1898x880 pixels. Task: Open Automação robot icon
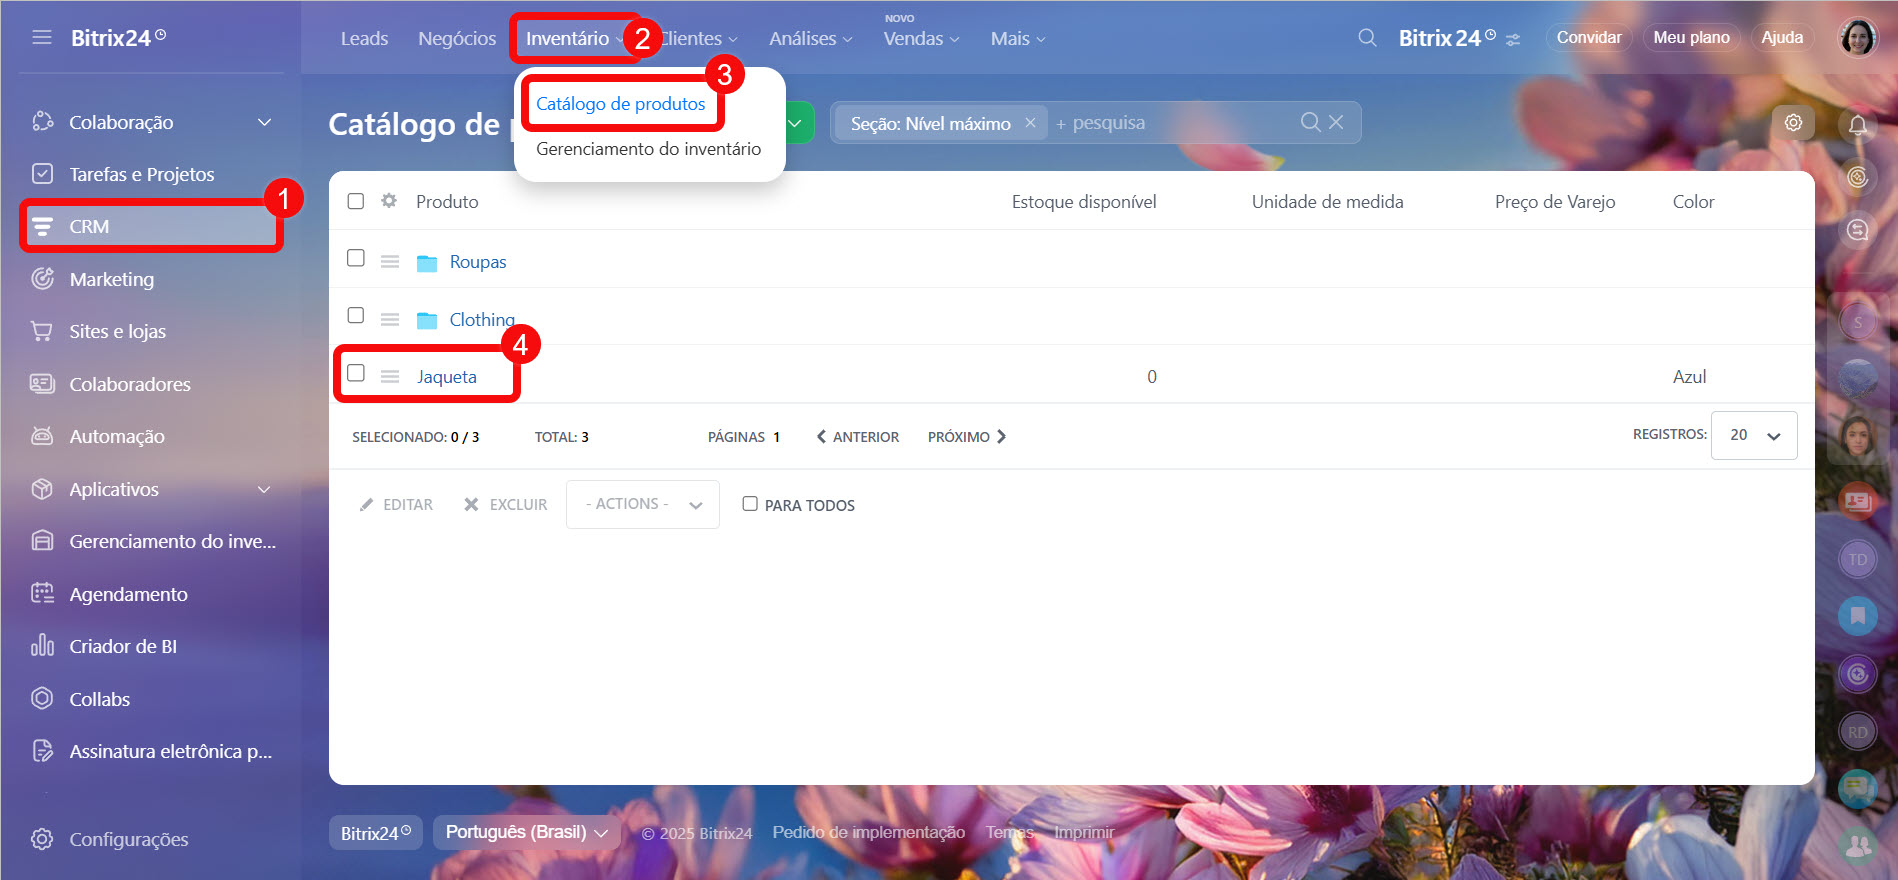point(42,436)
